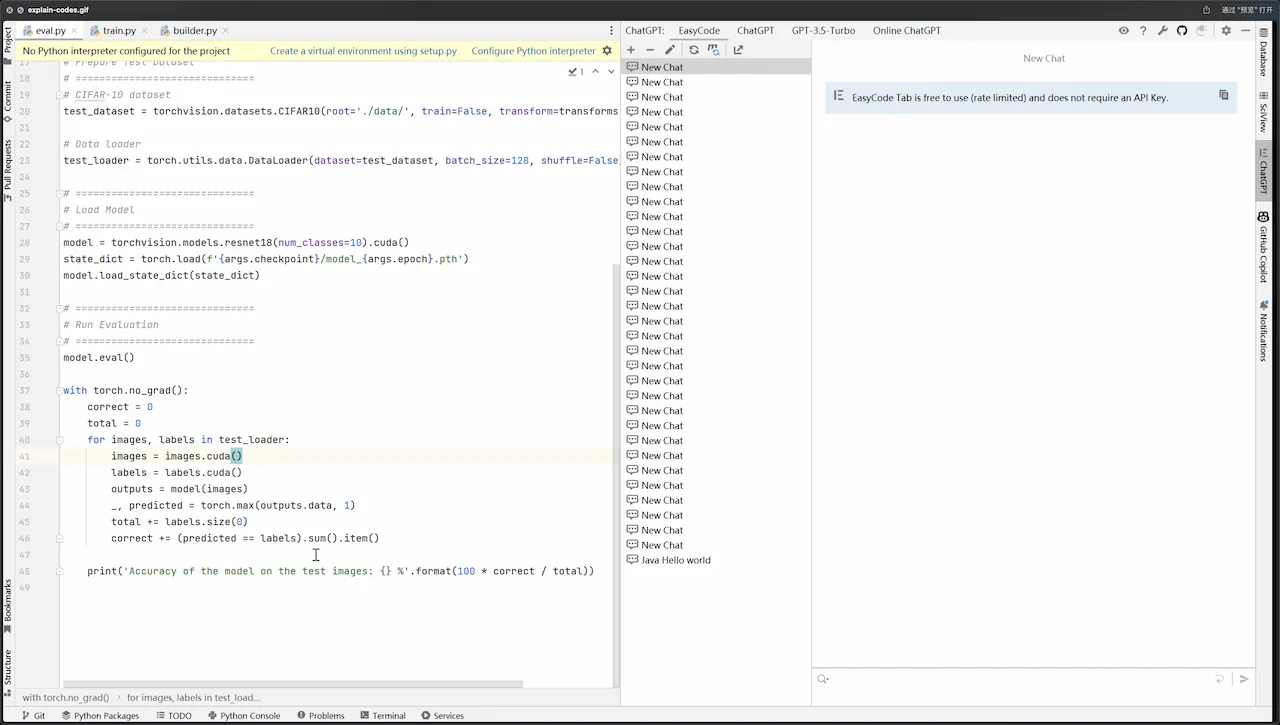Collapse the for loop fold at line 40

pos(60,440)
